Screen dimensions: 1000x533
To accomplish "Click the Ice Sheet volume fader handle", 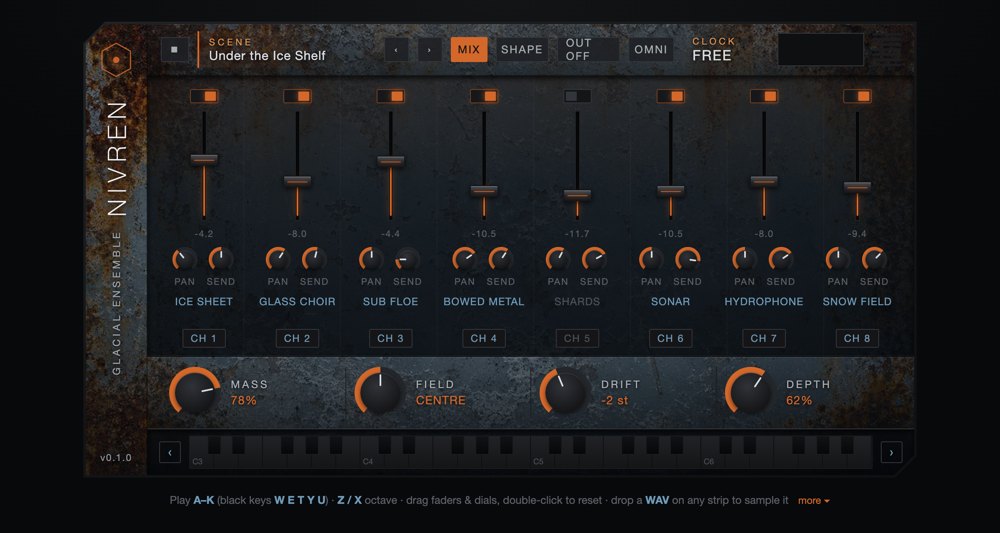I will [204, 160].
